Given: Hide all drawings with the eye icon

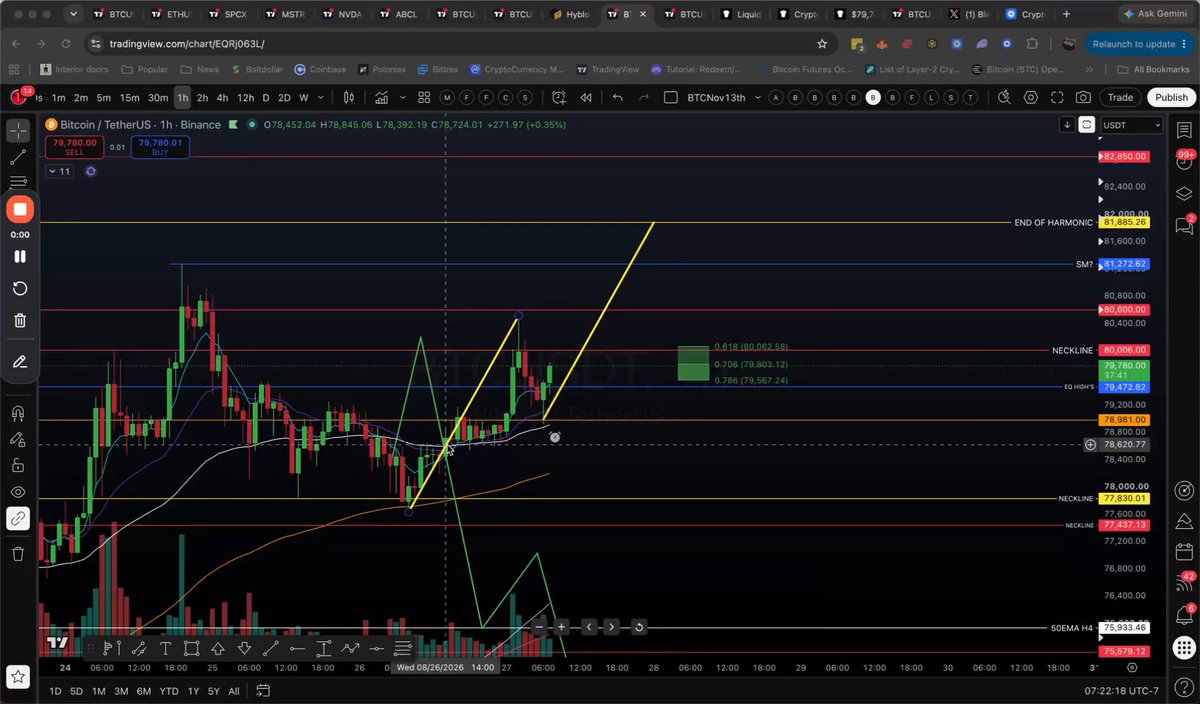Looking at the screenshot, I should pos(19,492).
